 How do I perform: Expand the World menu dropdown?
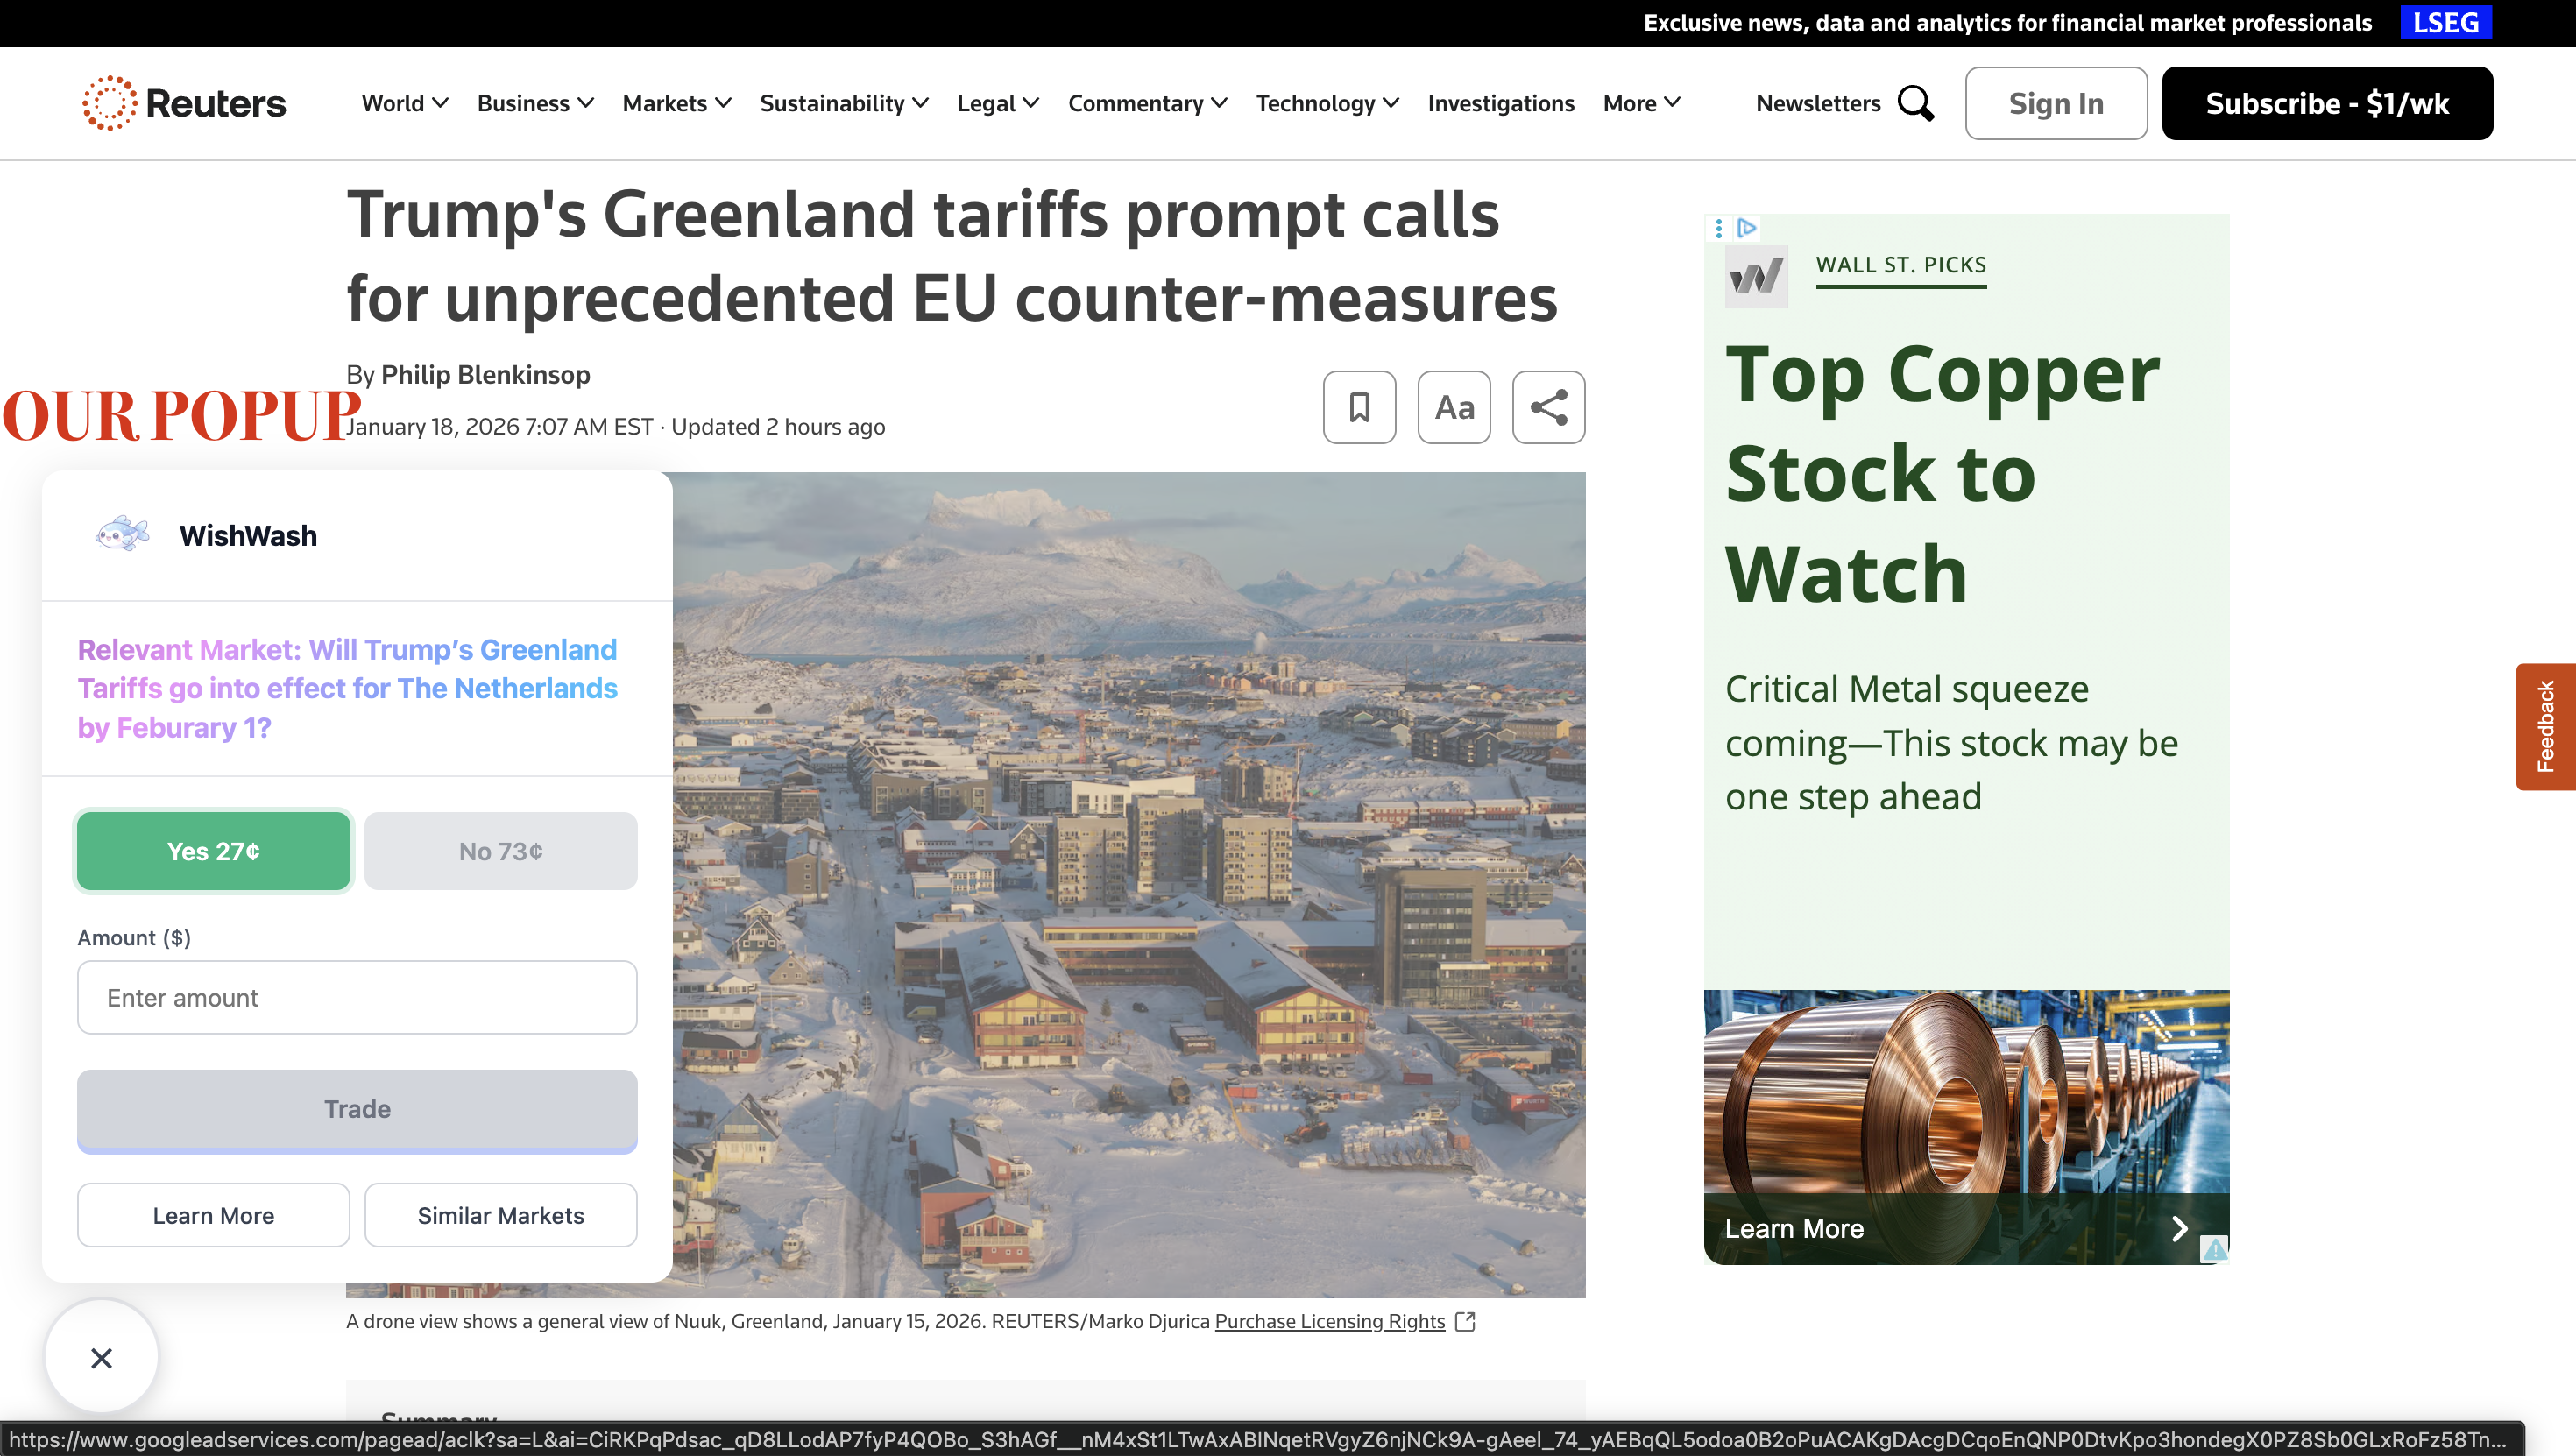[x=404, y=103]
